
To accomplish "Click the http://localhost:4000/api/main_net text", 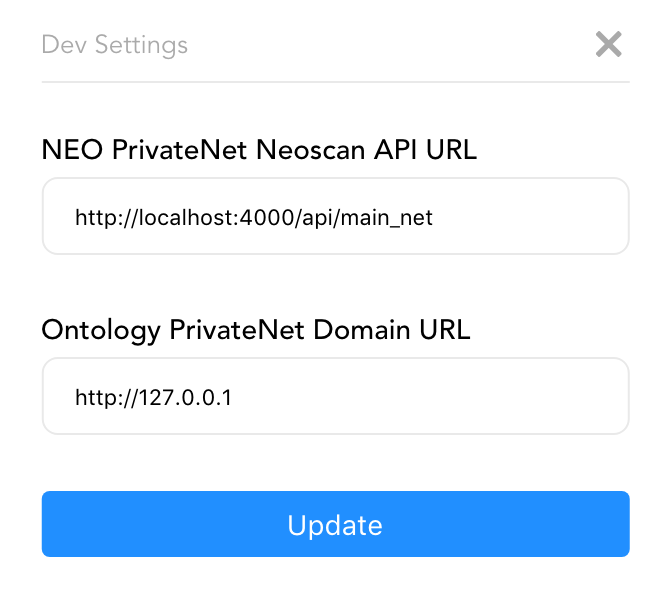I will pyautogui.click(x=253, y=217).
